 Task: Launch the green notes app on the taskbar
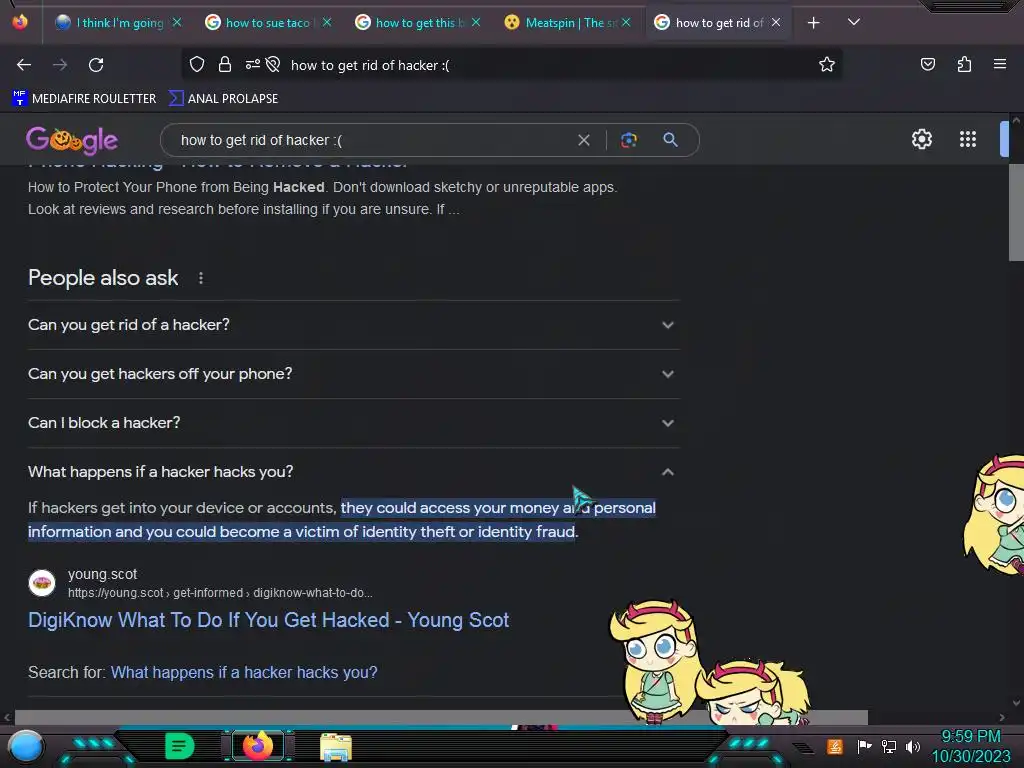[179, 746]
